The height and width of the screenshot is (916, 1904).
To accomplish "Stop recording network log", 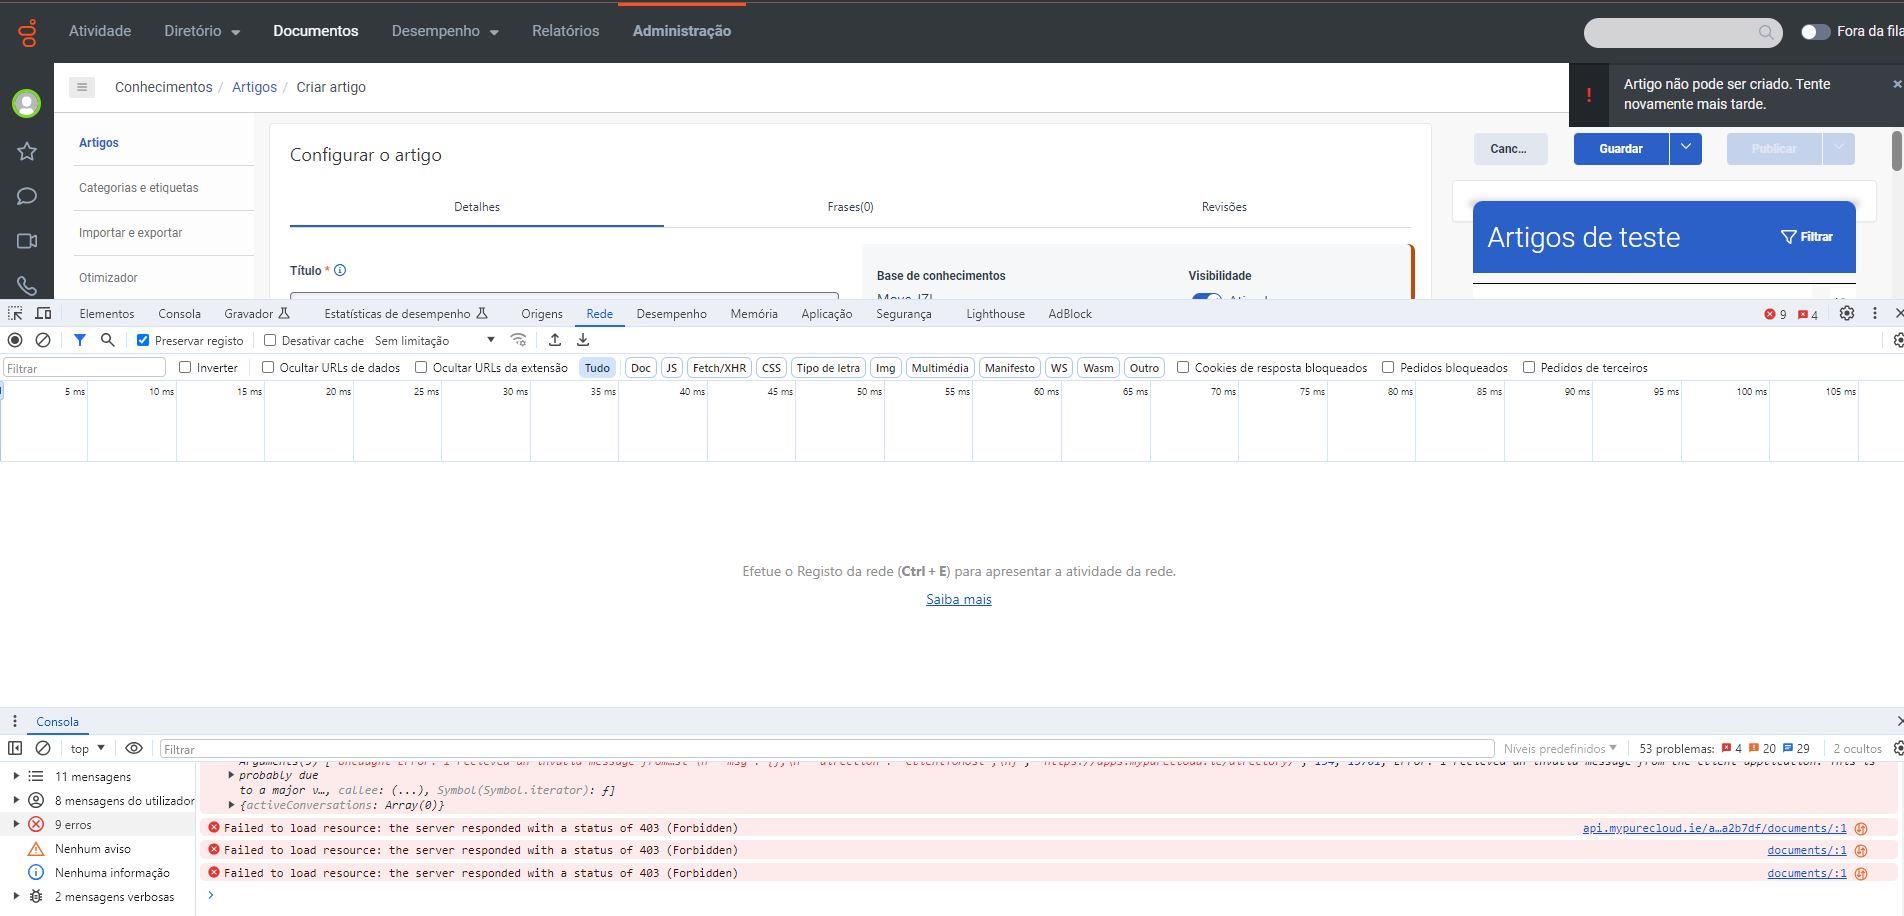I will coord(15,340).
